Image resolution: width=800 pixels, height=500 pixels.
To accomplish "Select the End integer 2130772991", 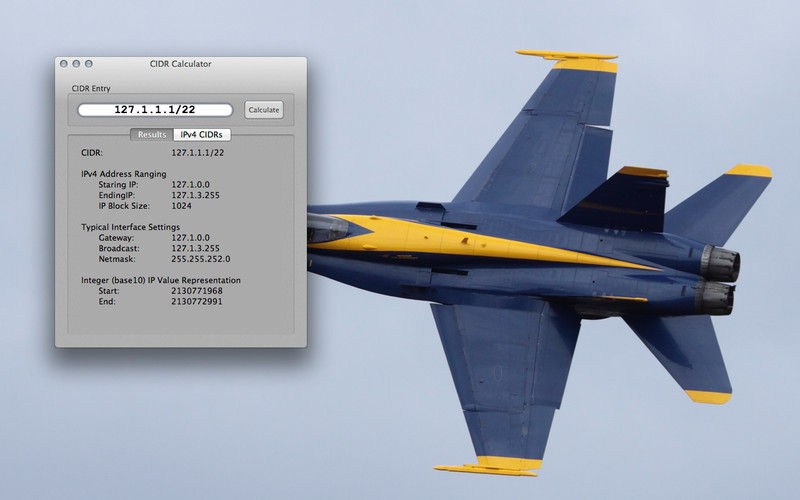I will tap(196, 302).
